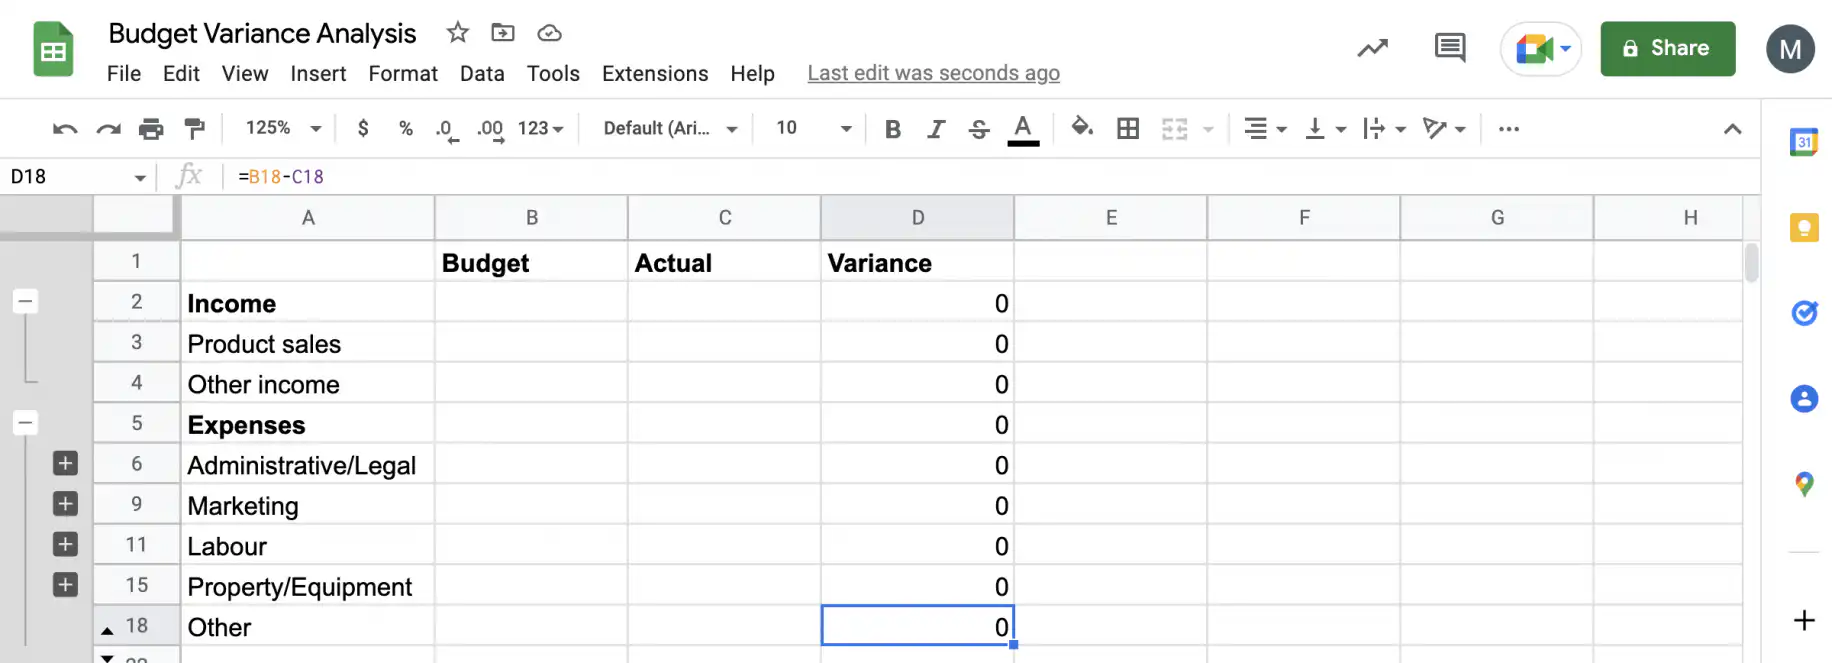Open the Extensions menu
This screenshot has height=663, width=1832.
(655, 74)
